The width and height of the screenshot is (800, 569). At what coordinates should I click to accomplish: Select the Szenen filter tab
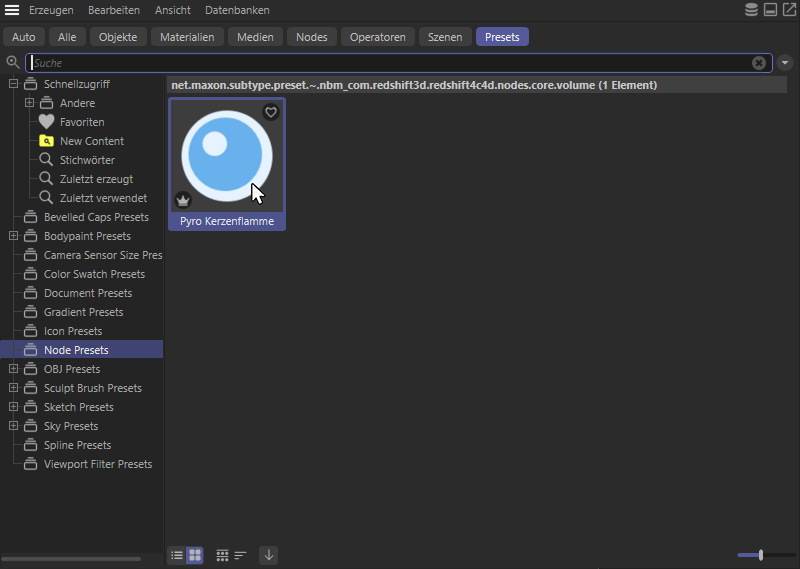tap(445, 37)
